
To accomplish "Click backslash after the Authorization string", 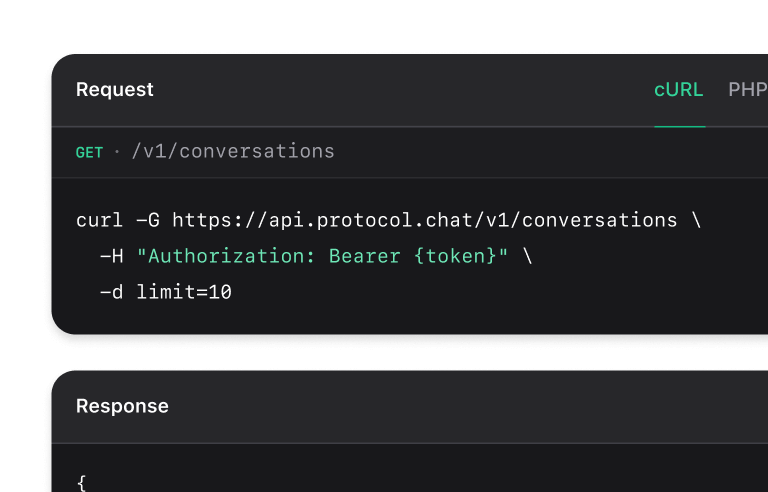I will (528, 257).
